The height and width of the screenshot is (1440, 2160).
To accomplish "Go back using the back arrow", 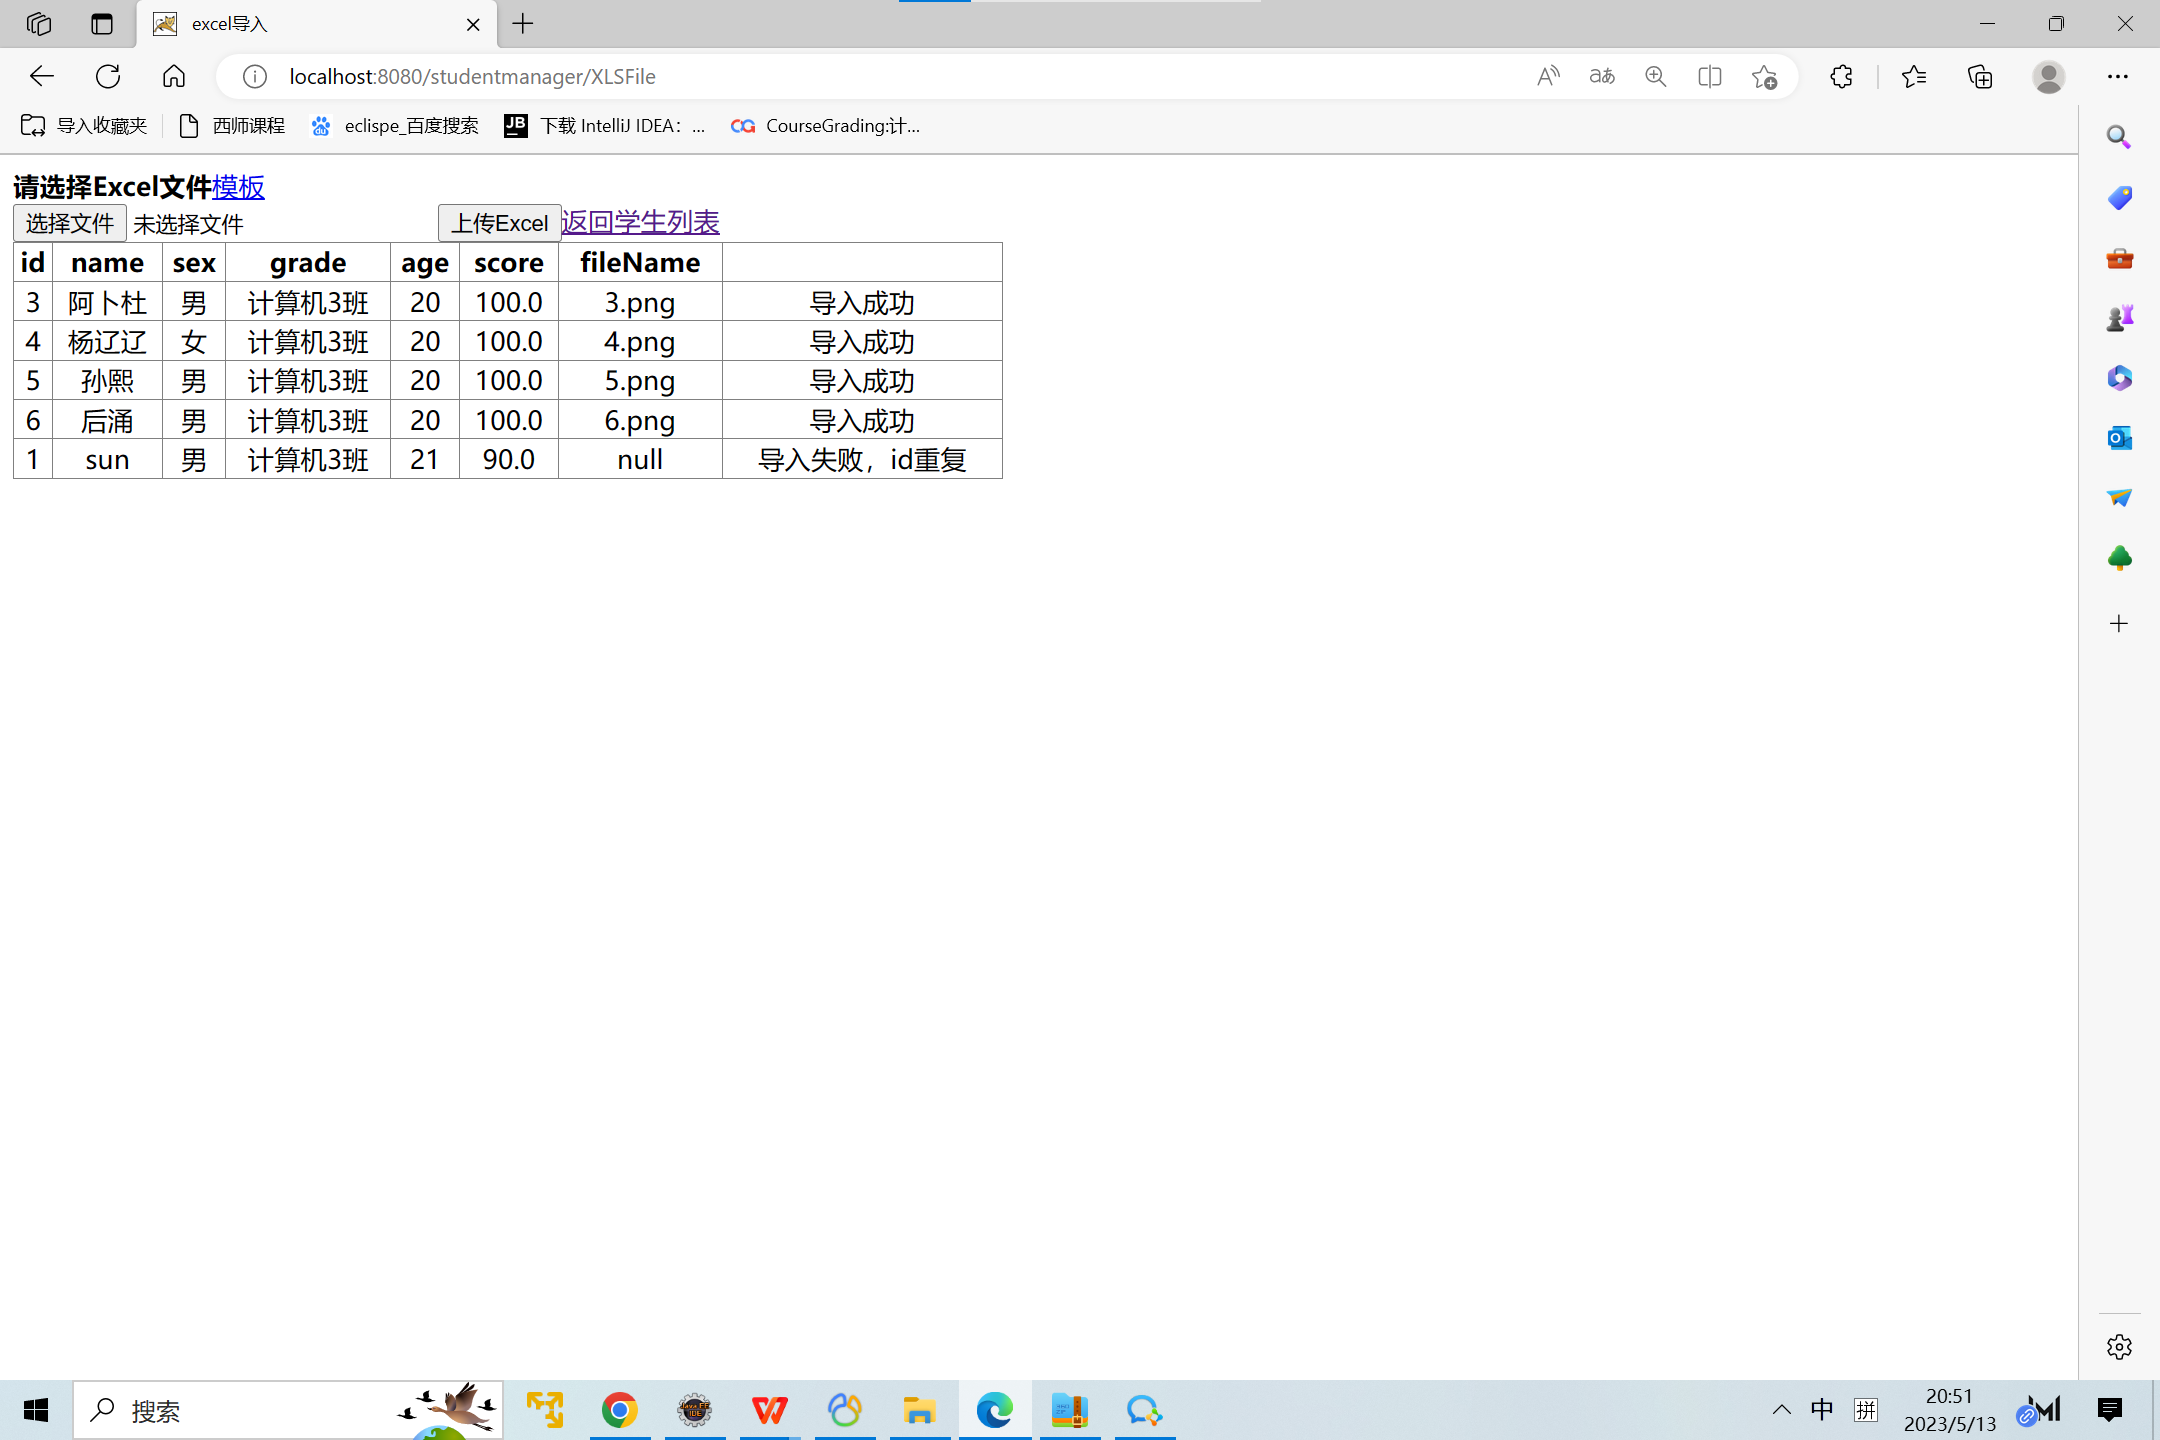I will pyautogui.click(x=41, y=76).
